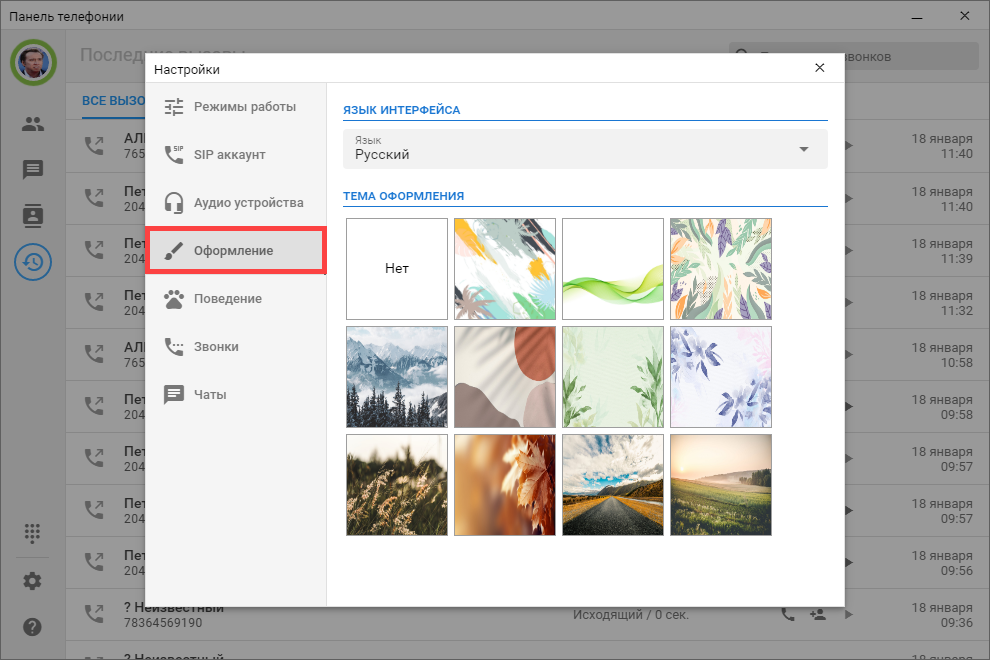Image resolution: width=990 pixels, height=660 pixels.
Task: Pick the green wave theme thumbnail
Action: pyautogui.click(x=613, y=269)
